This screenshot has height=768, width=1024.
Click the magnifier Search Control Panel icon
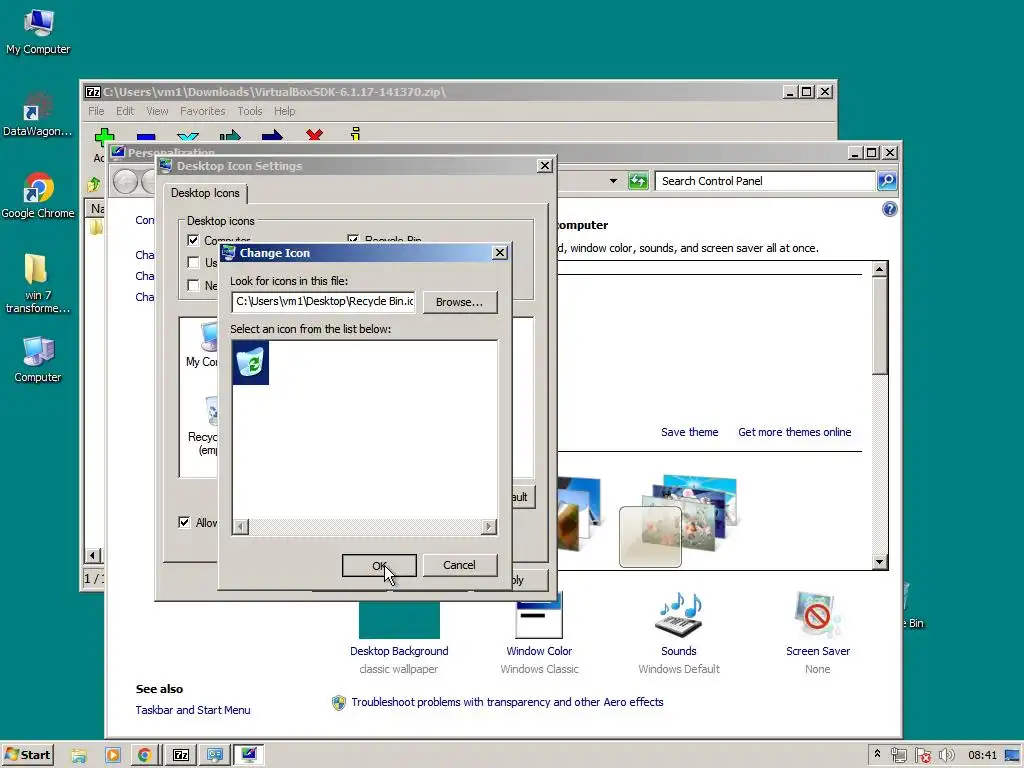[x=887, y=181]
